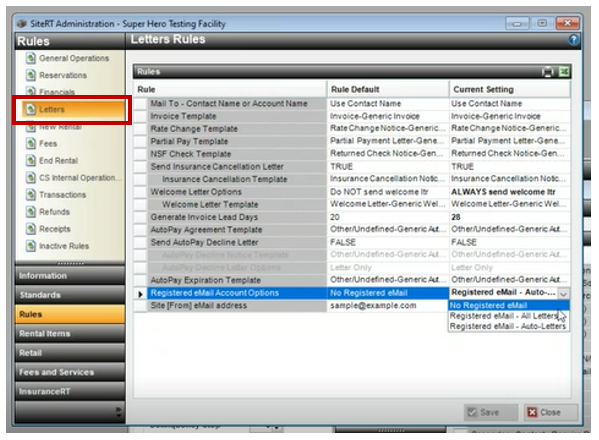Select Mail To - Contact Name rule row
Viewport: 599px width, 440px height.
point(237,104)
